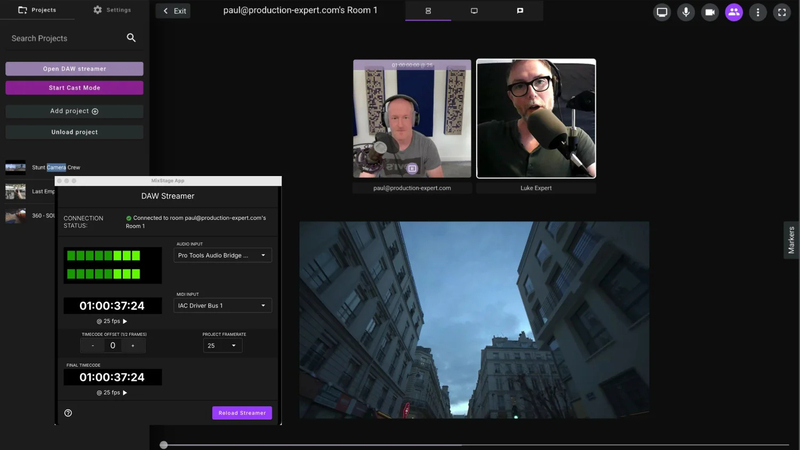Click Add project button
Screen dimensions: 800x450
74,111
